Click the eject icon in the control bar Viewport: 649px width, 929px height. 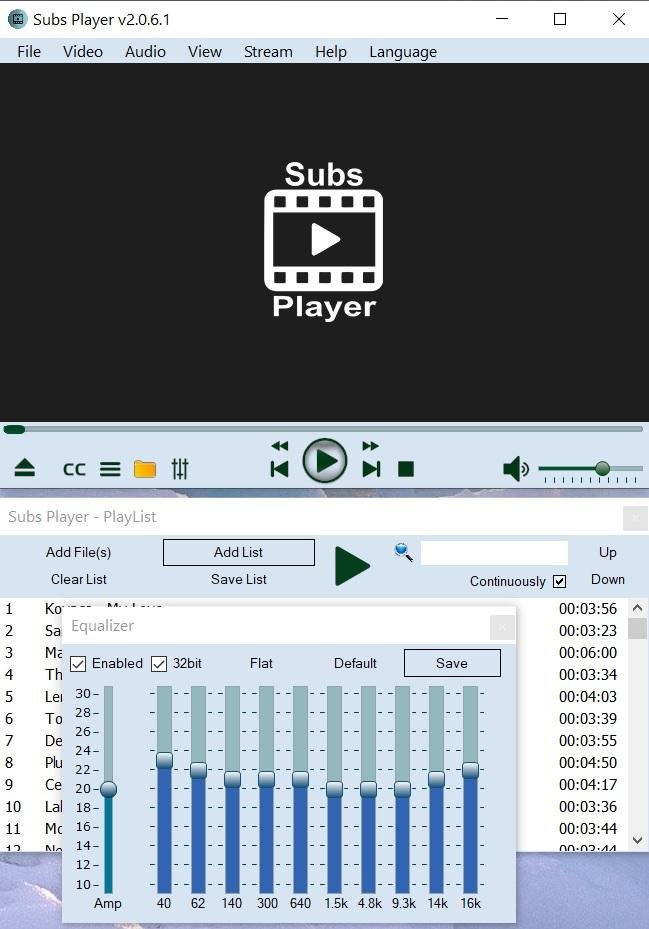[x=24, y=468]
